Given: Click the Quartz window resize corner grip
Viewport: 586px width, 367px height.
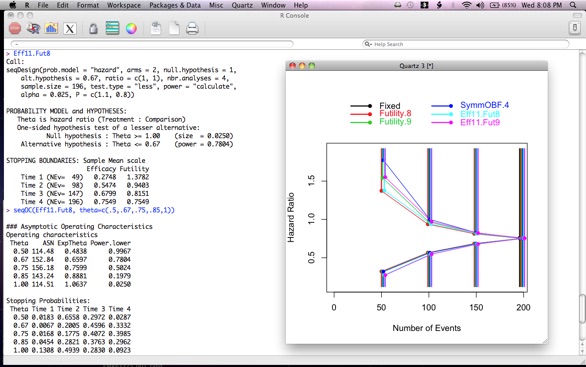Looking at the screenshot, I should pyautogui.click(x=545, y=341).
